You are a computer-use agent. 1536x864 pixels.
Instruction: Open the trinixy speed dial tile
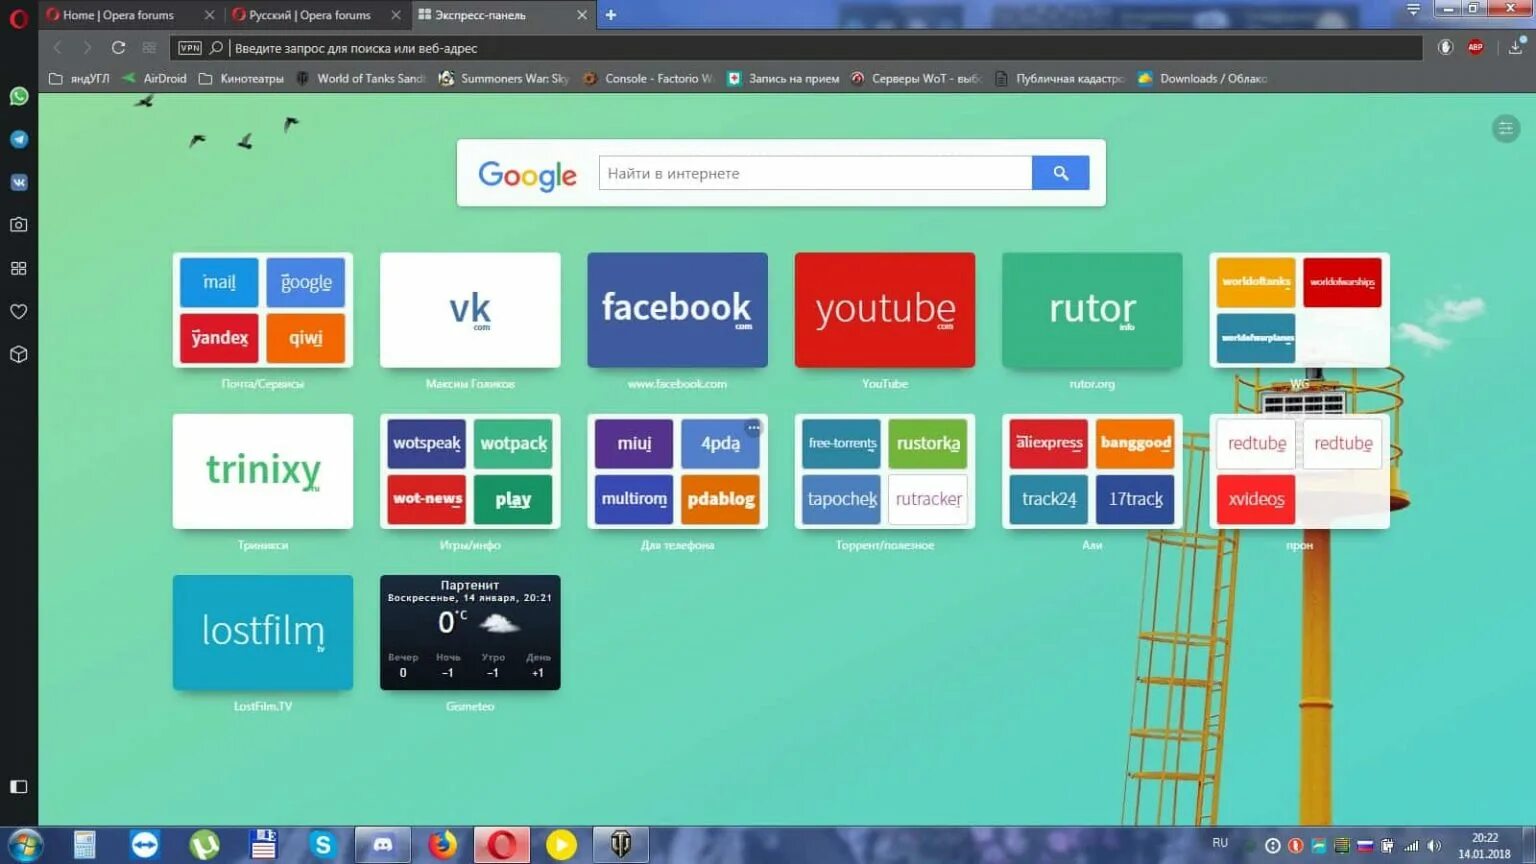263,471
